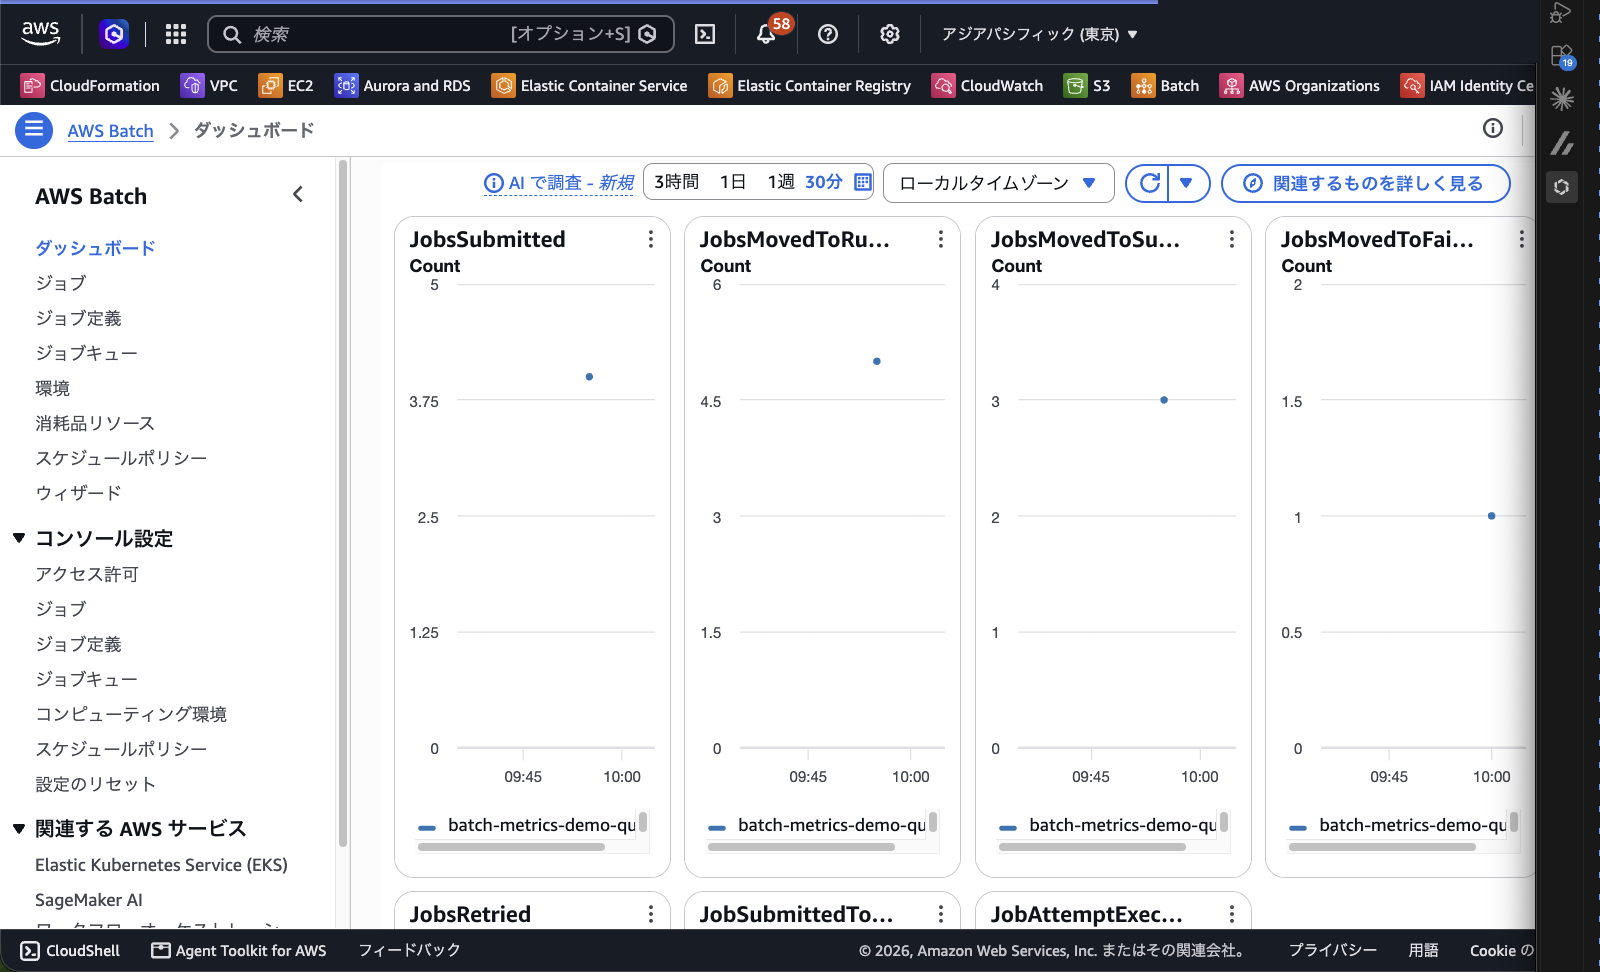Open the JobsSubmitted widget options menu
Viewport: 1600px width, 972px height.
click(650, 239)
